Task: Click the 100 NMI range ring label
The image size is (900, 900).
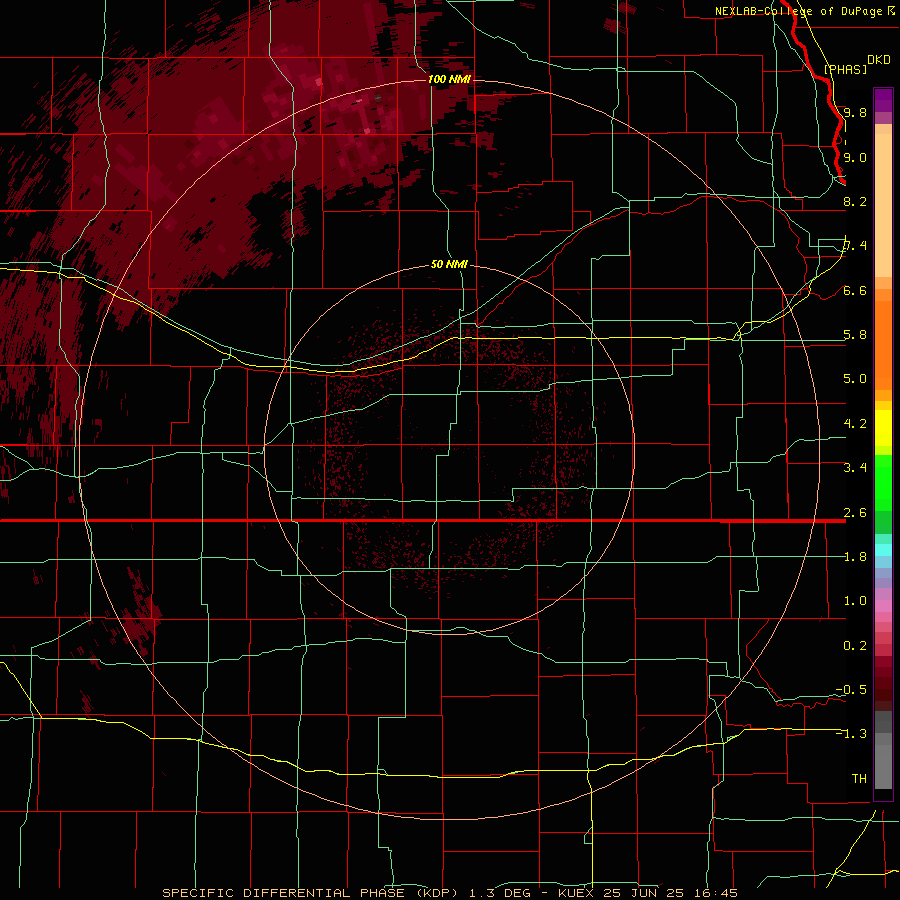Action: click(449, 79)
